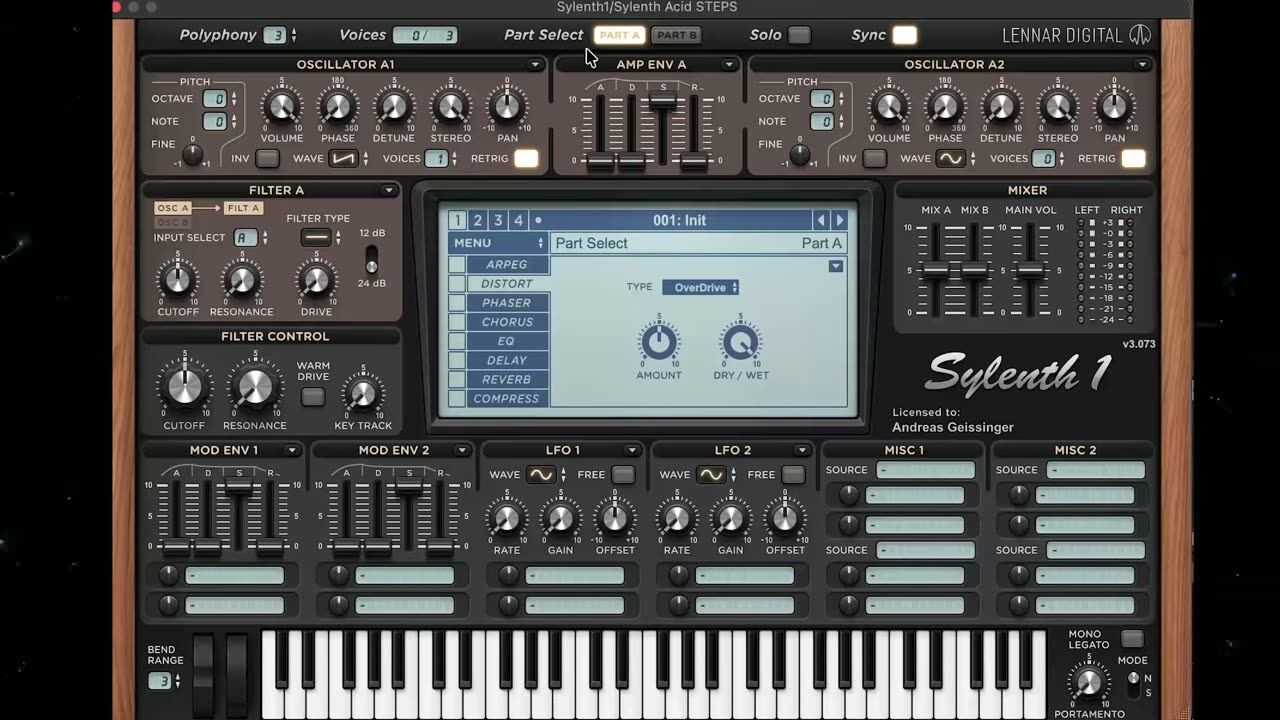Click the Oscillator A1 Fine tune knob
Screen dimensions: 1280x720
point(192,155)
